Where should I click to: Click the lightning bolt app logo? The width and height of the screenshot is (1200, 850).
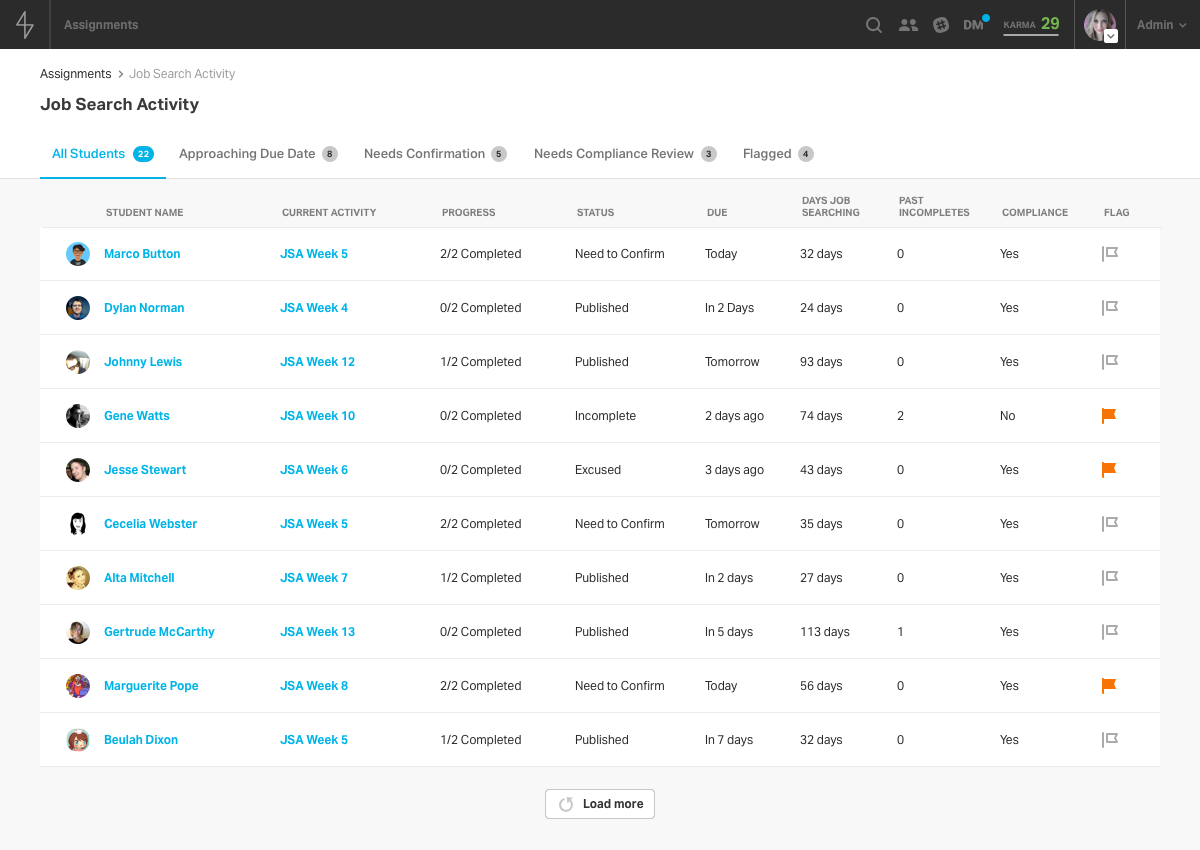(x=23, y=24)
